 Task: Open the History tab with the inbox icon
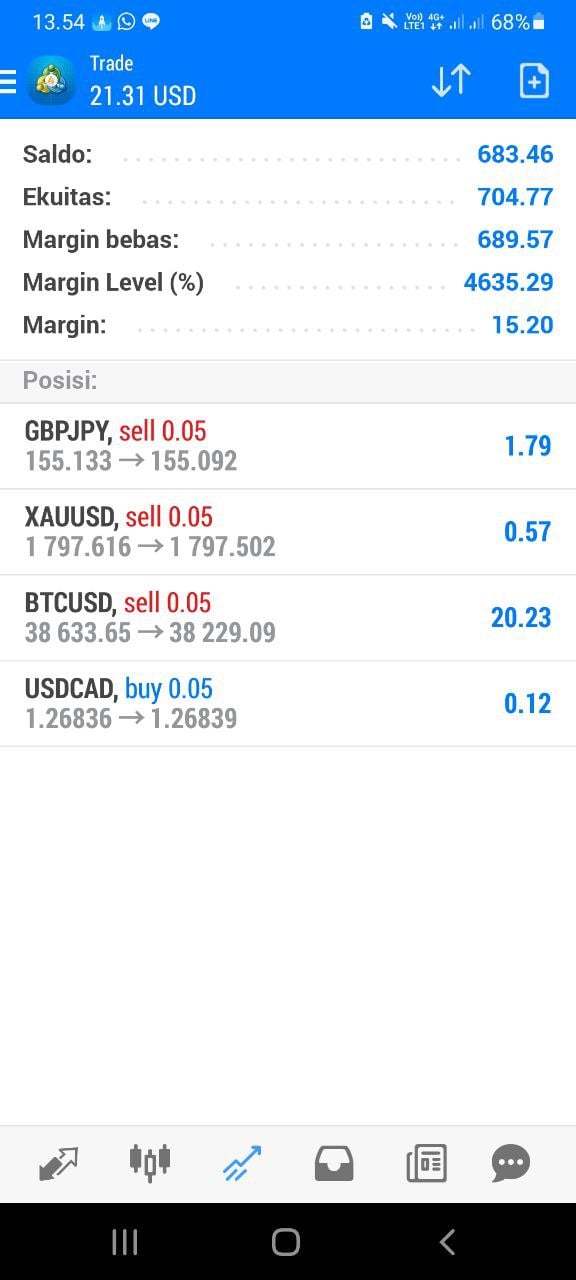334,1163
